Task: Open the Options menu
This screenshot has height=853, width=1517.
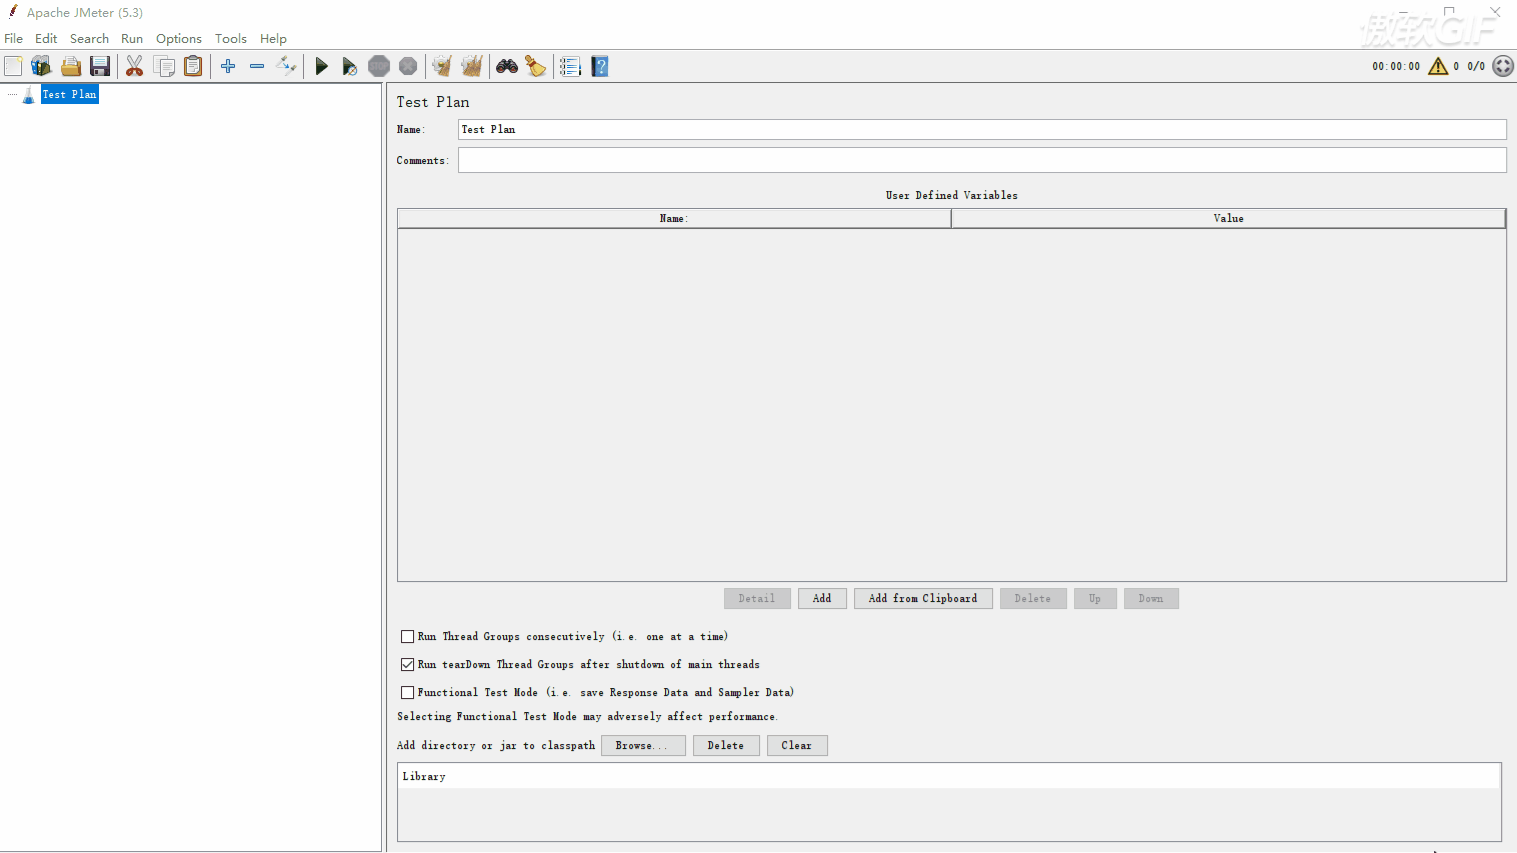Action: [x=178, y=38]
